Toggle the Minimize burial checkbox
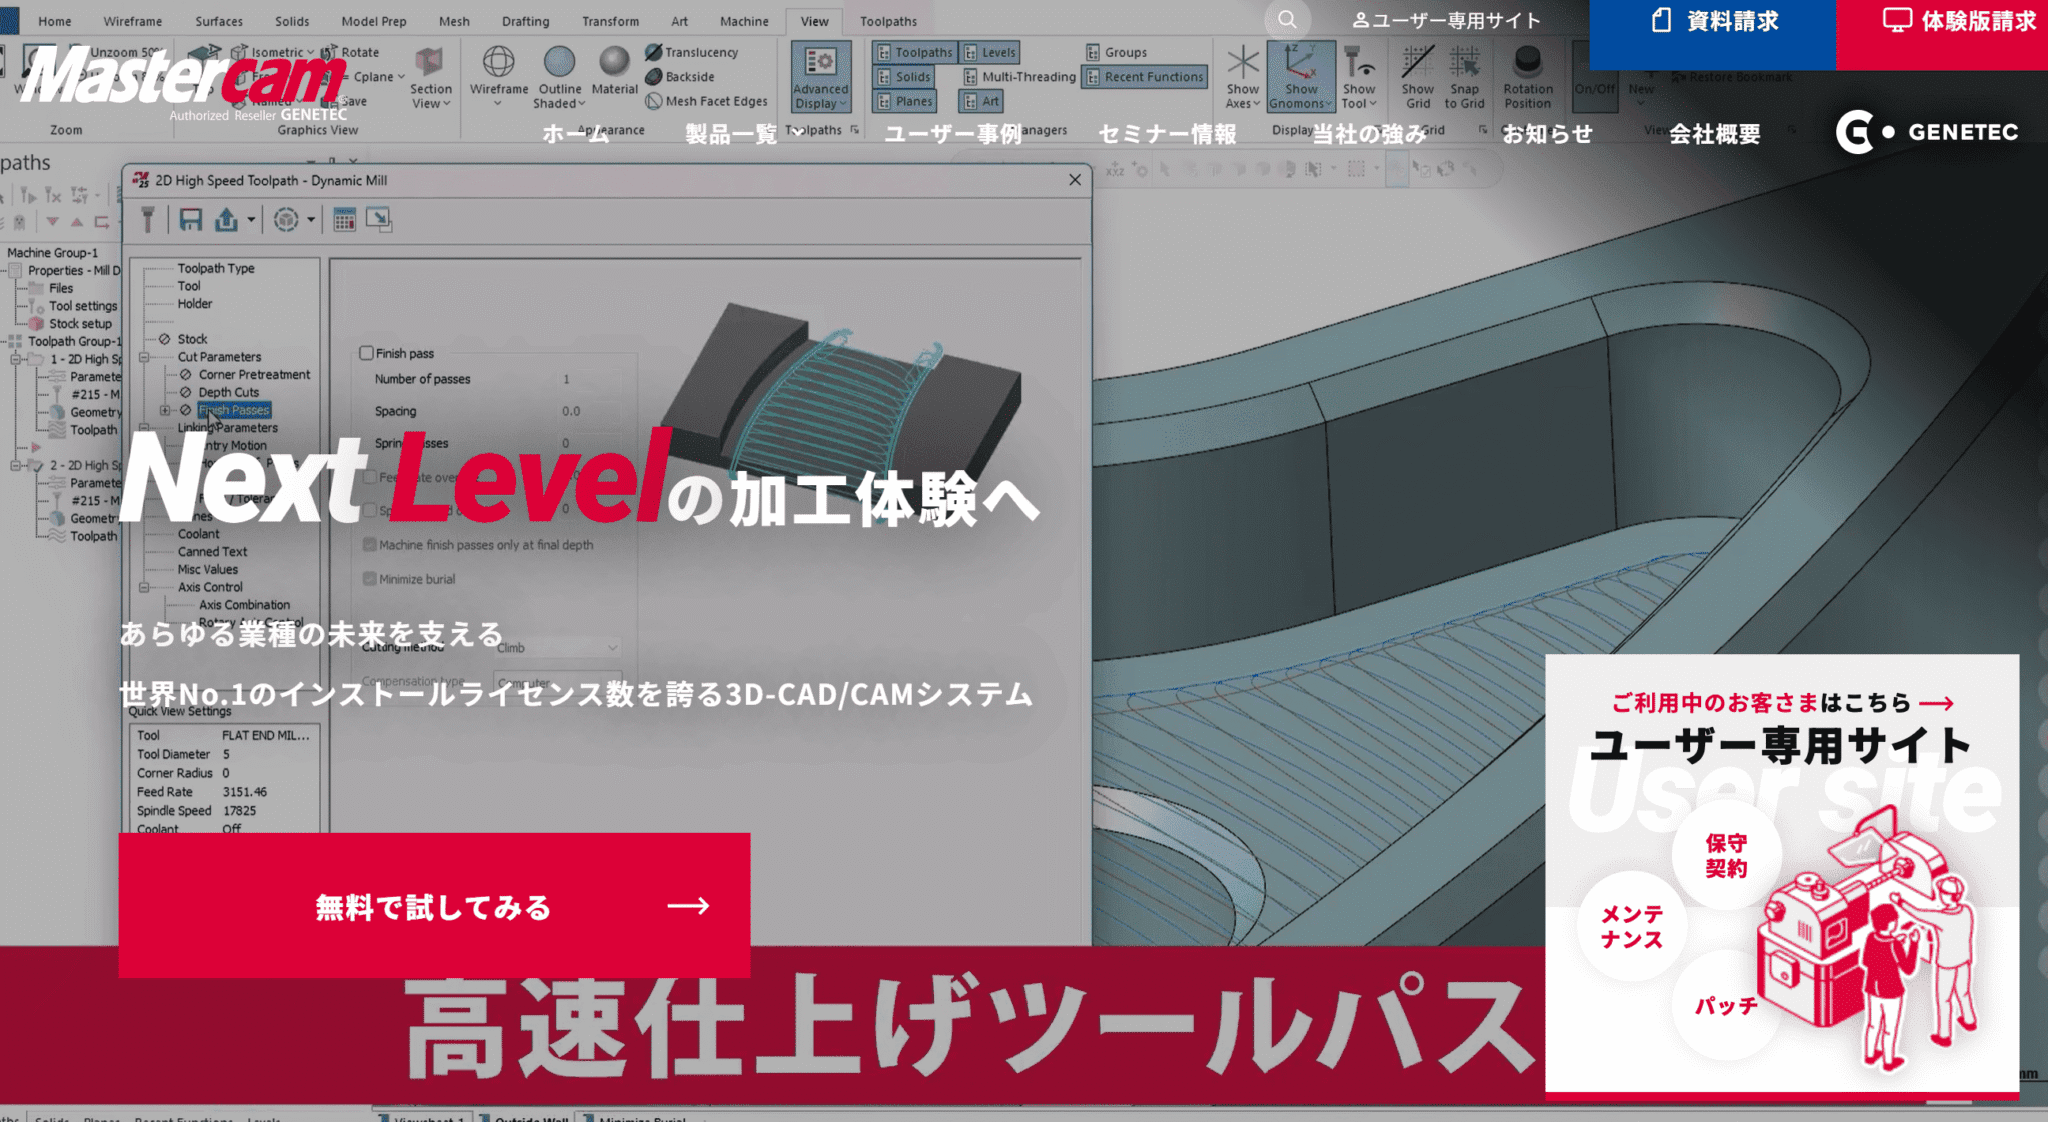 (370, 579)
